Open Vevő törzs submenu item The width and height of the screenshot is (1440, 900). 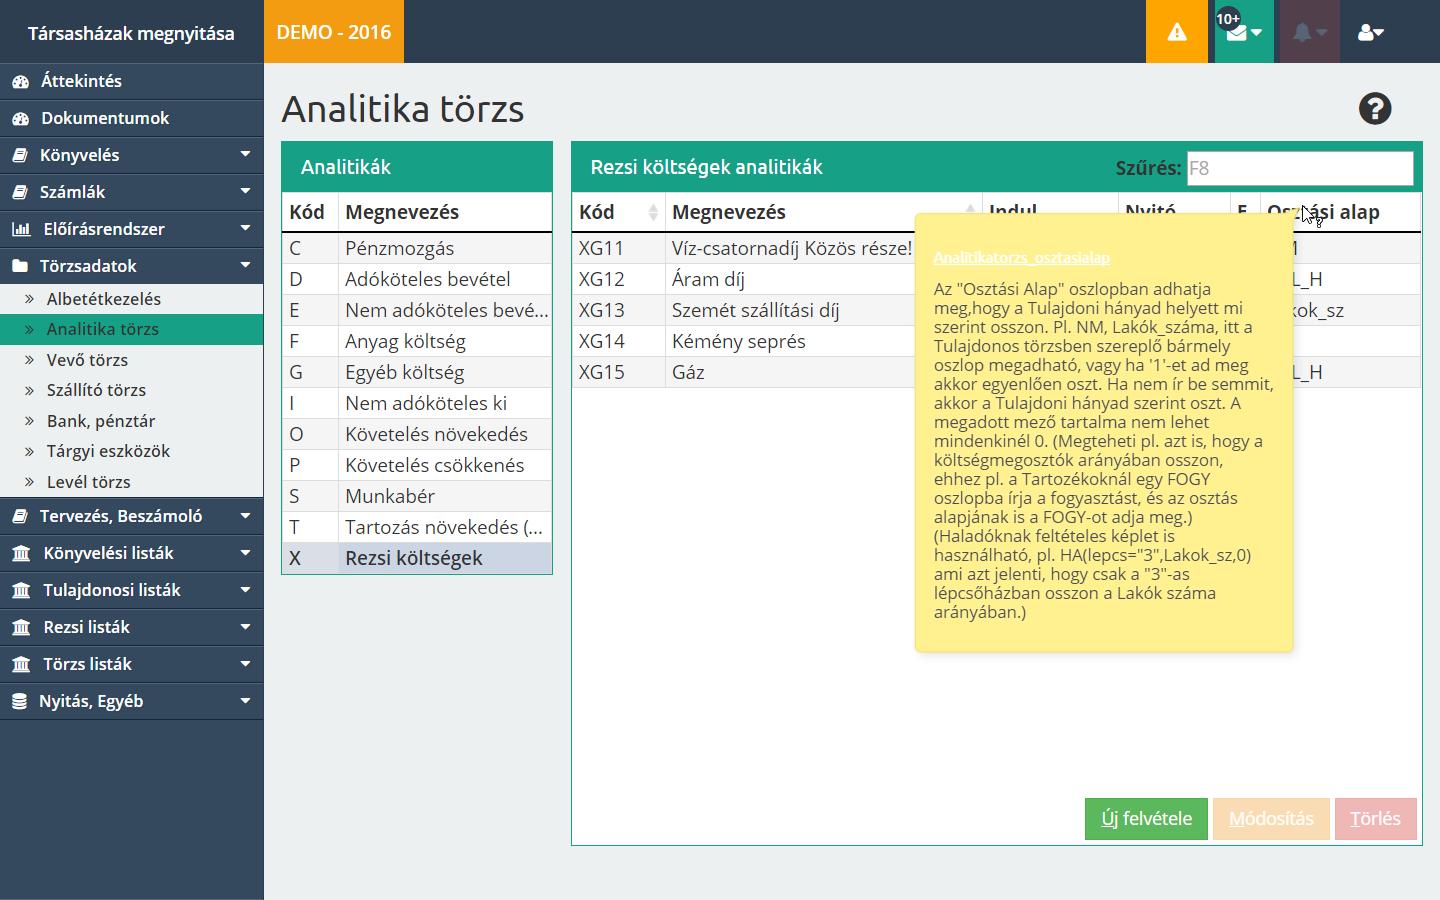(87, 360)
